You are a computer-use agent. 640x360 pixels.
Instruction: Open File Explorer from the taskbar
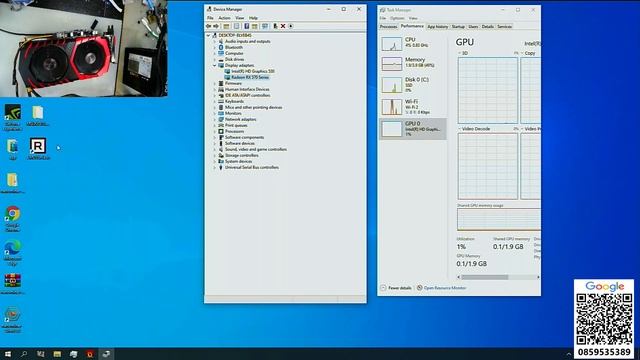[x=57, y=354]
